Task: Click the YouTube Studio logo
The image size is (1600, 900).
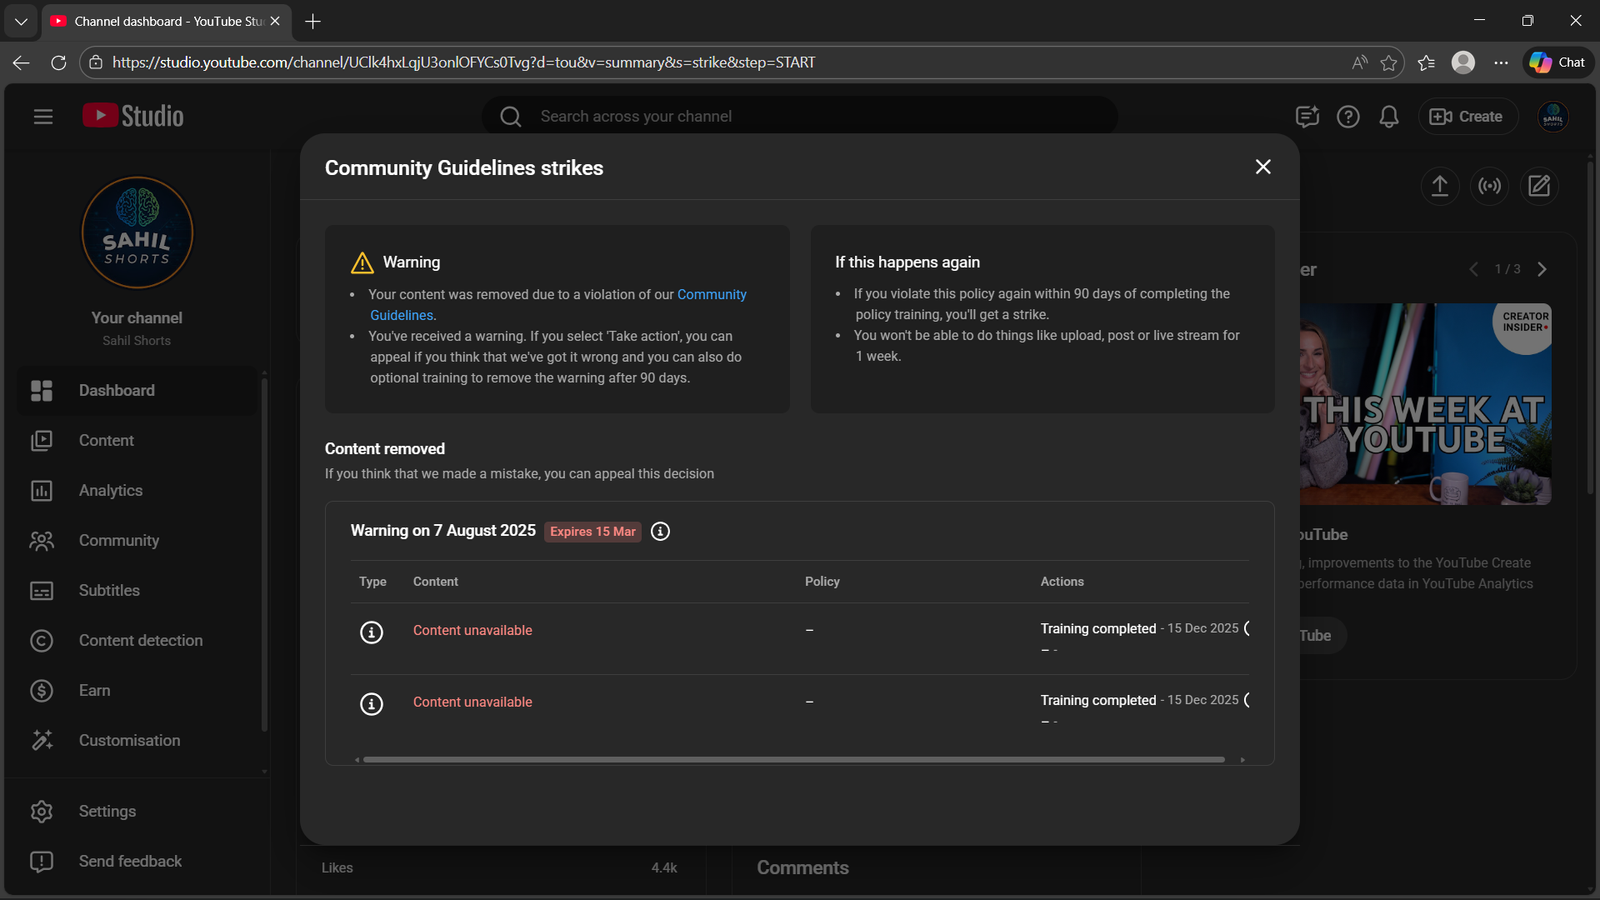Action: 133,116
